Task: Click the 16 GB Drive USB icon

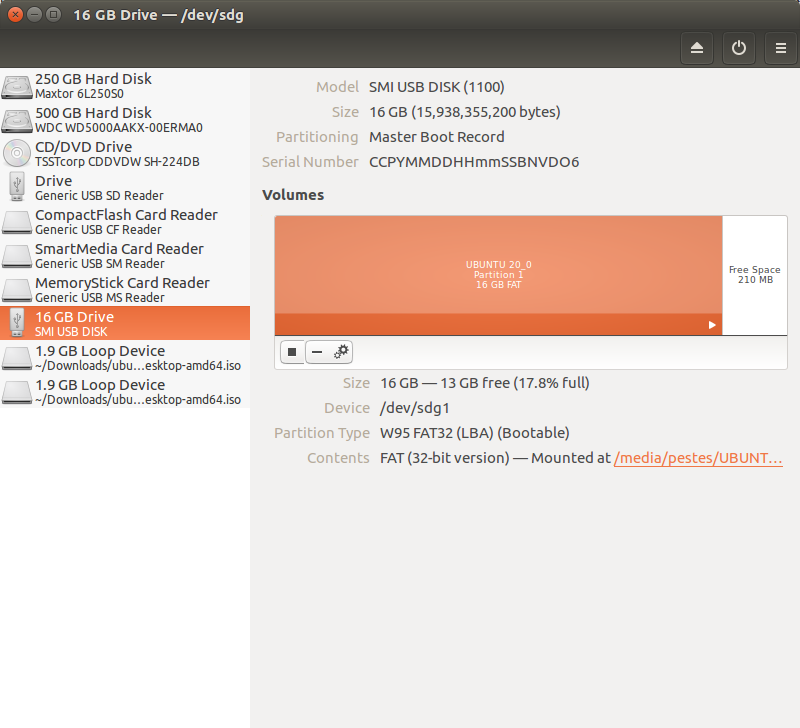Action: pyautogui.click(x=17, y=323)
